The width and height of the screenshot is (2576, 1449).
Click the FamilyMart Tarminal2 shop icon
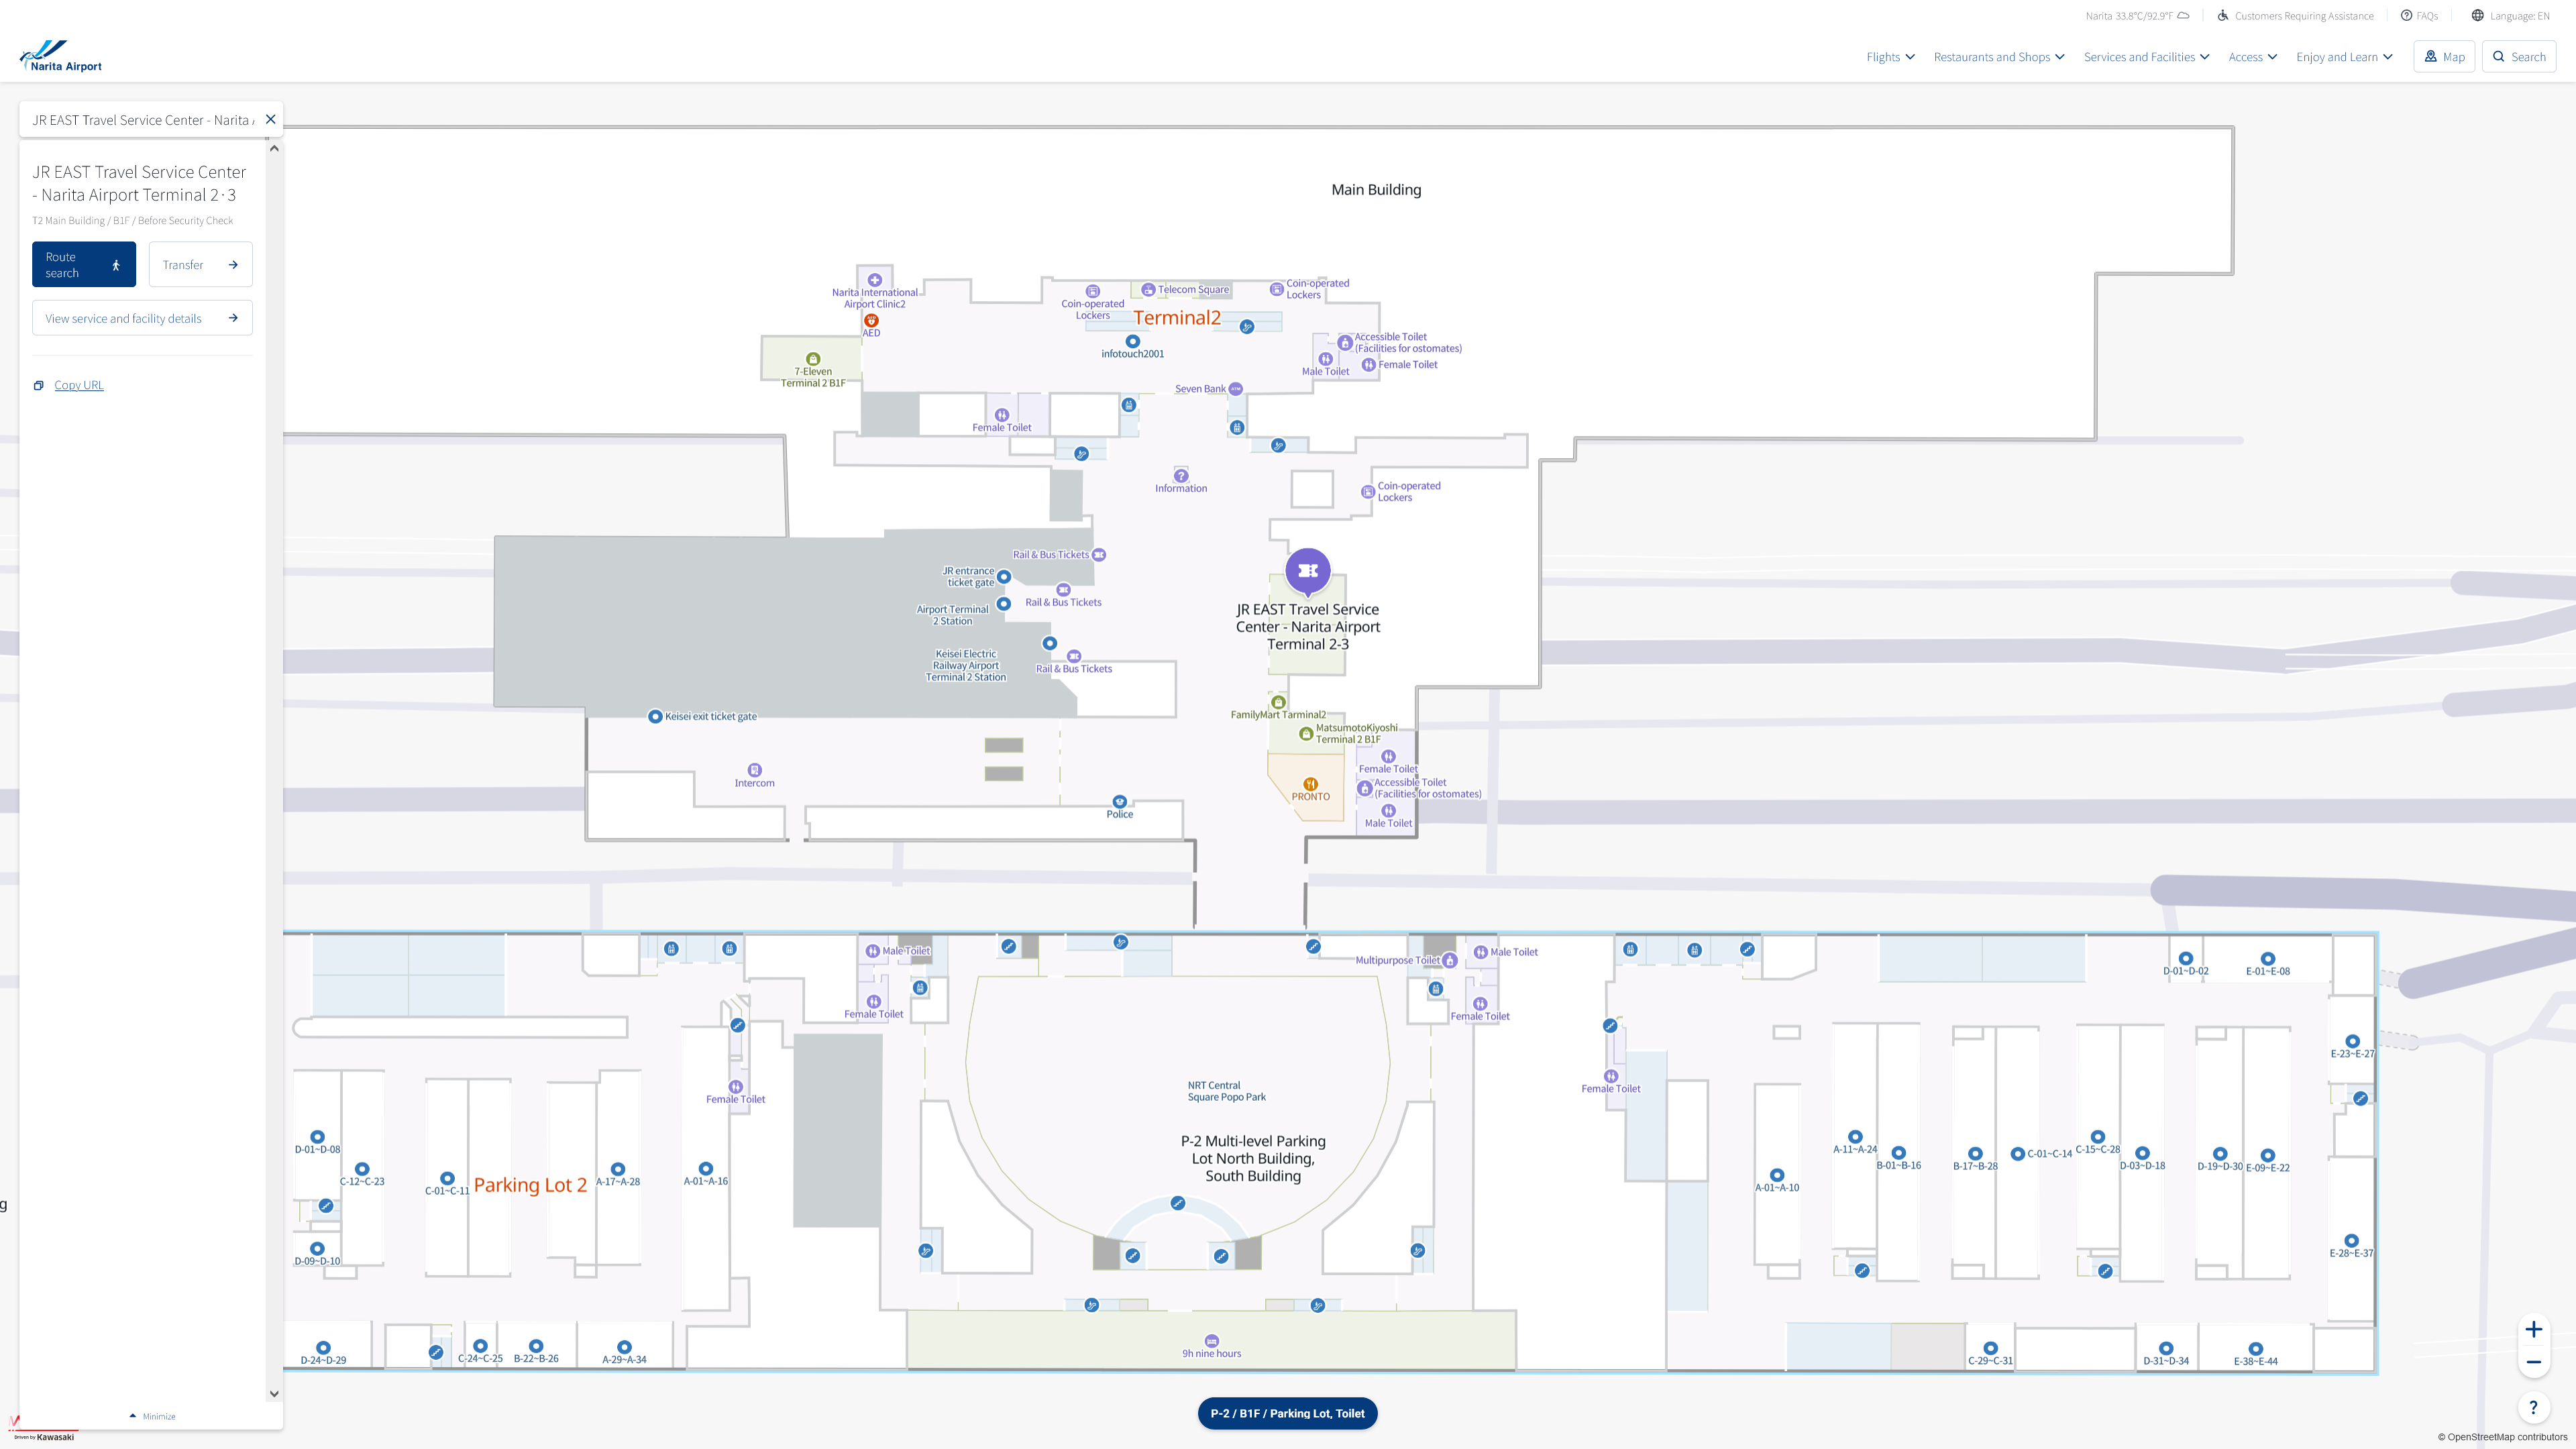pos(1278,702)
